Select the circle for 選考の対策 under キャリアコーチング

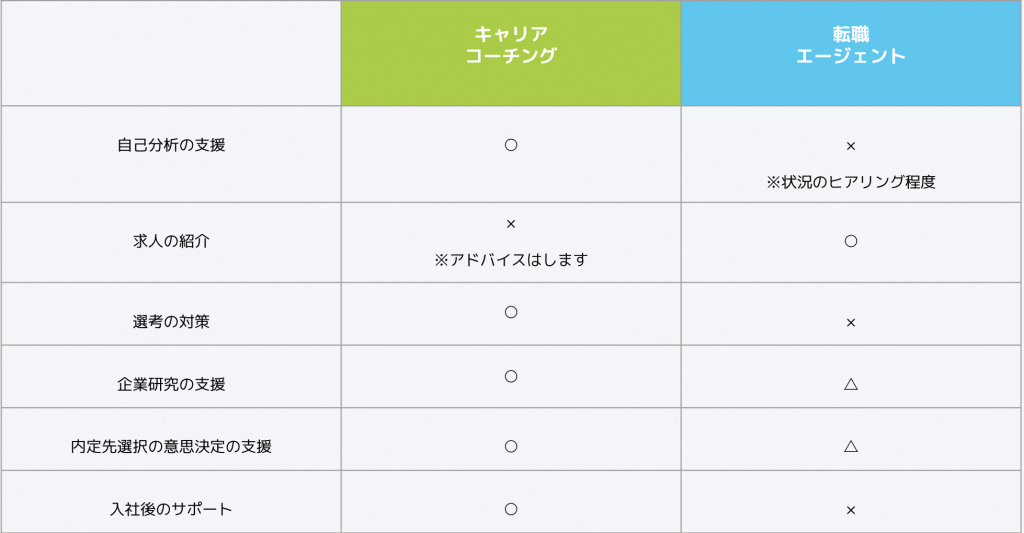511,312
